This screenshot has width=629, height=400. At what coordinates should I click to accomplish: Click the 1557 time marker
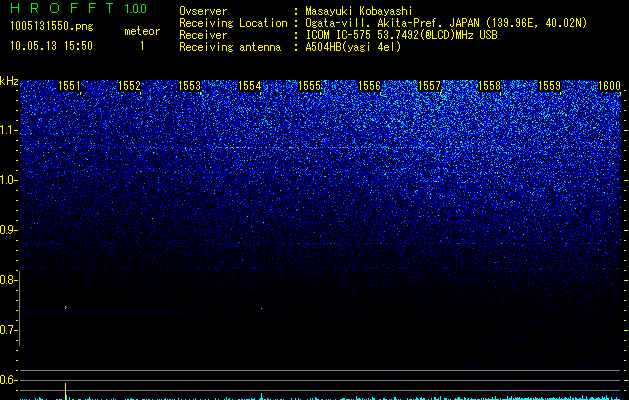pyautogui.click(x=429, y=86)
